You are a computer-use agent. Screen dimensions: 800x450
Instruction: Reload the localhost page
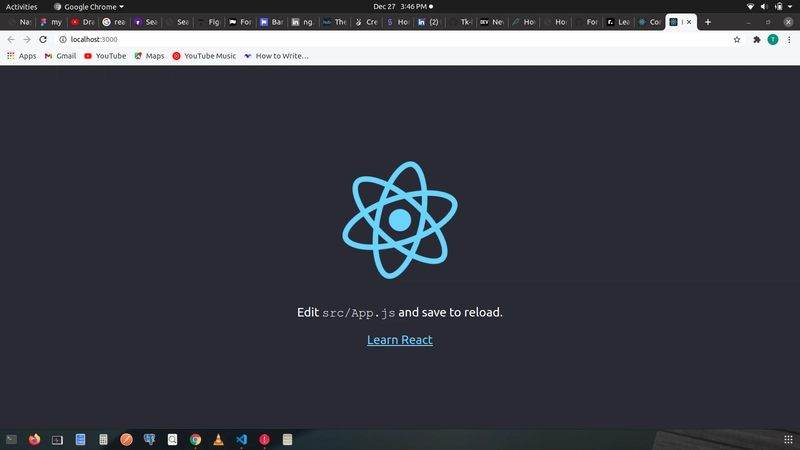click(x=43, y=39)
